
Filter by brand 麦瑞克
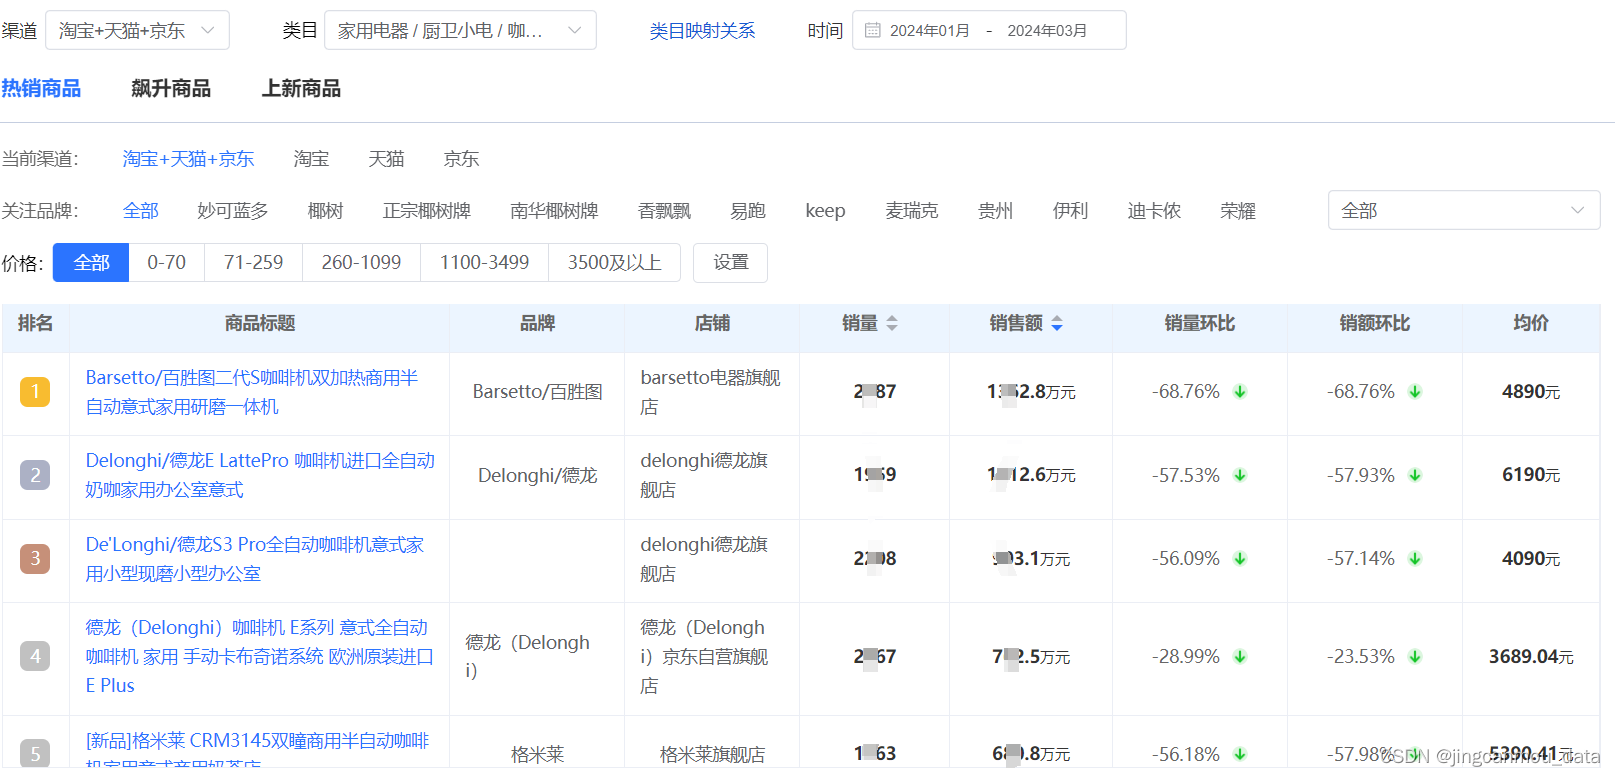912,211
